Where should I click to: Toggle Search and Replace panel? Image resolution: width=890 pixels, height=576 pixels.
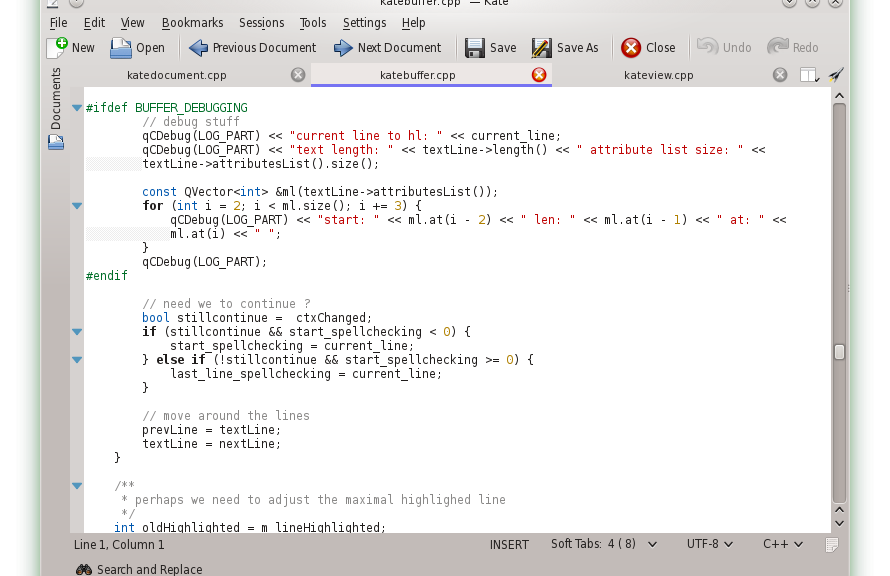(139, 569)
